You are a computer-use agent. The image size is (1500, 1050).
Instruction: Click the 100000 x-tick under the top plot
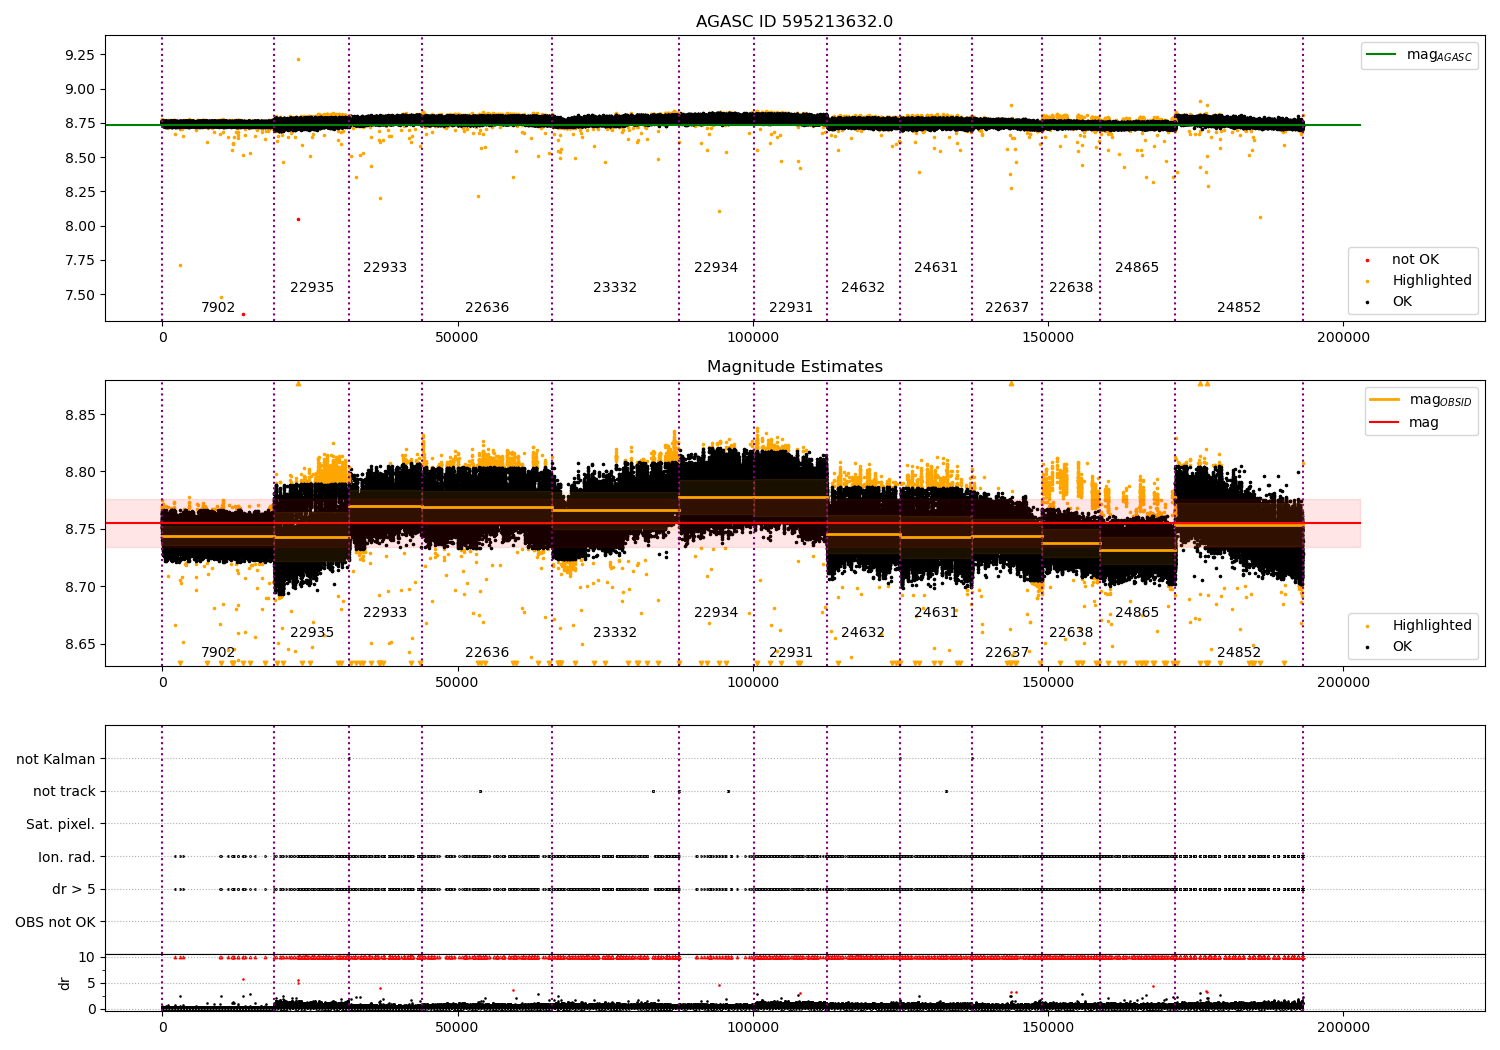[x=753, y=338]
